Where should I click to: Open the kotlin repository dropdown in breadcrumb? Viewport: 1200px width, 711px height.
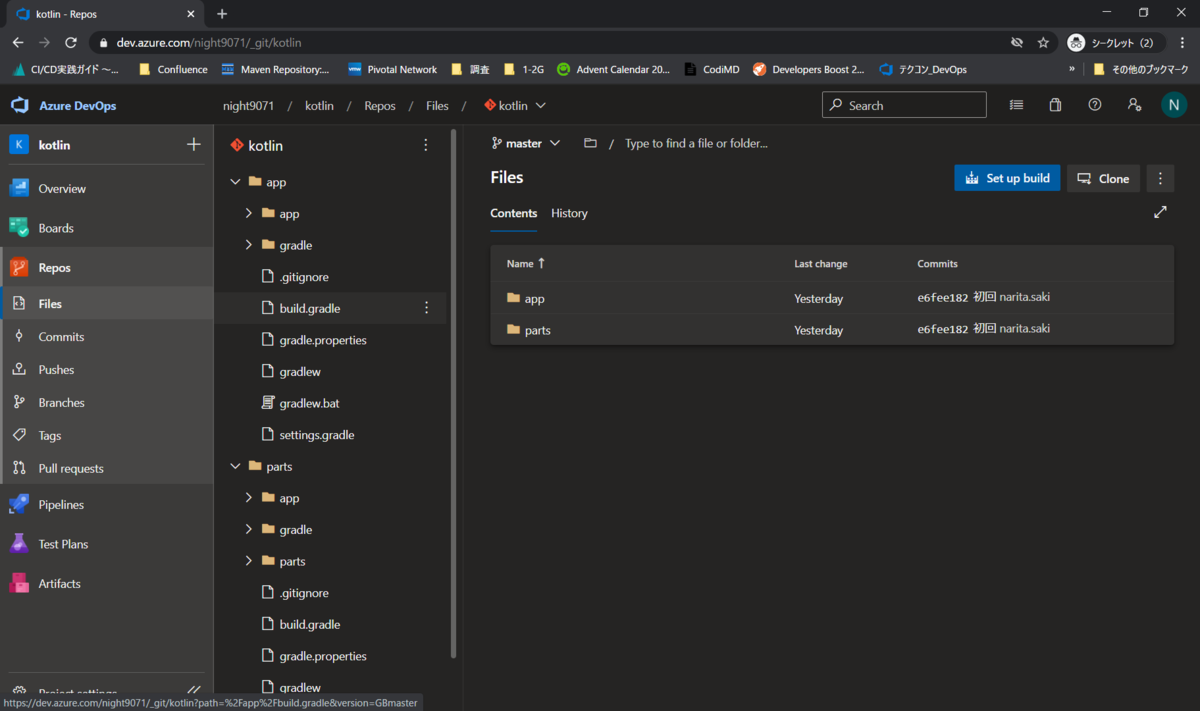[x=515, y=105]
